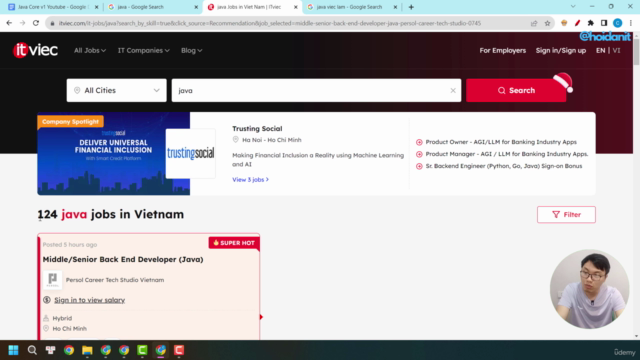Go to For Employers page
Viewport: 640px width, 360px height.
tap(502, 50)
